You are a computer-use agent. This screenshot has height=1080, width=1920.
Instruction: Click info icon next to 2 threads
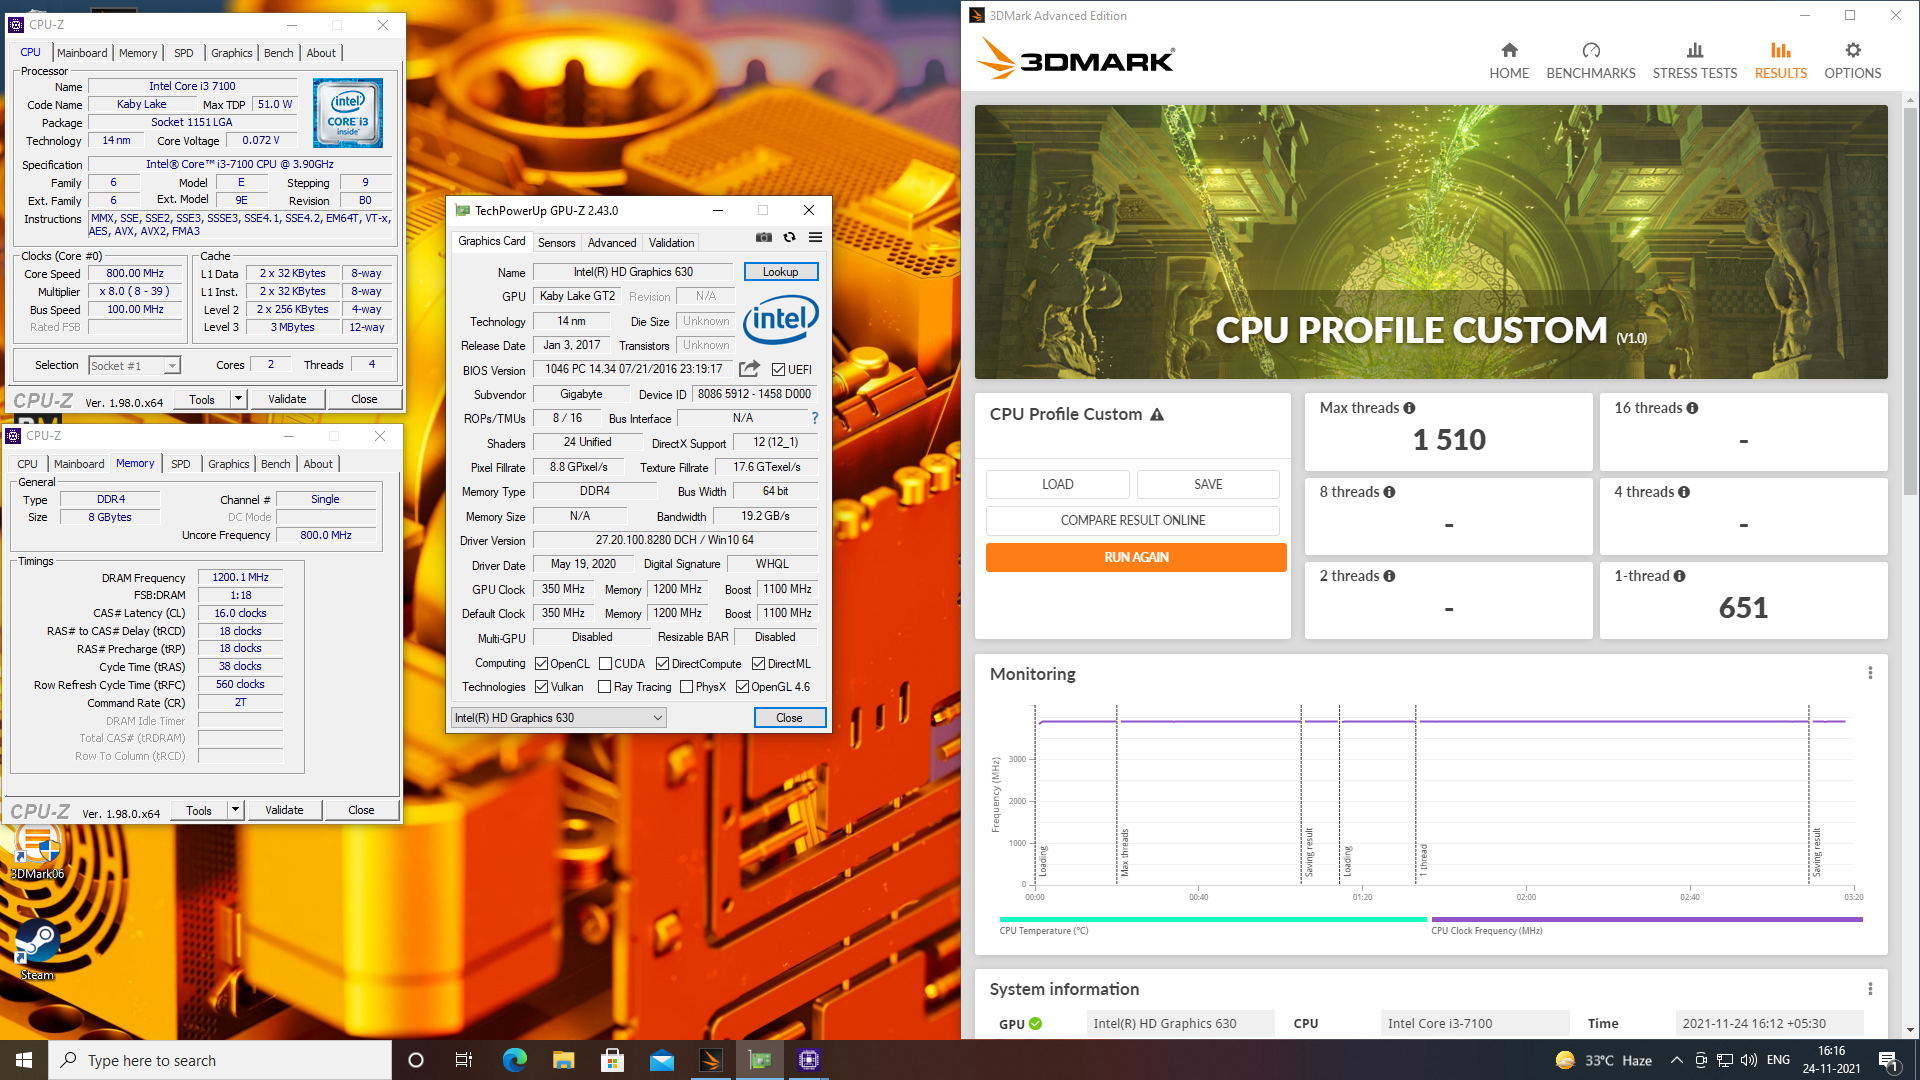tap(1389, 576)
